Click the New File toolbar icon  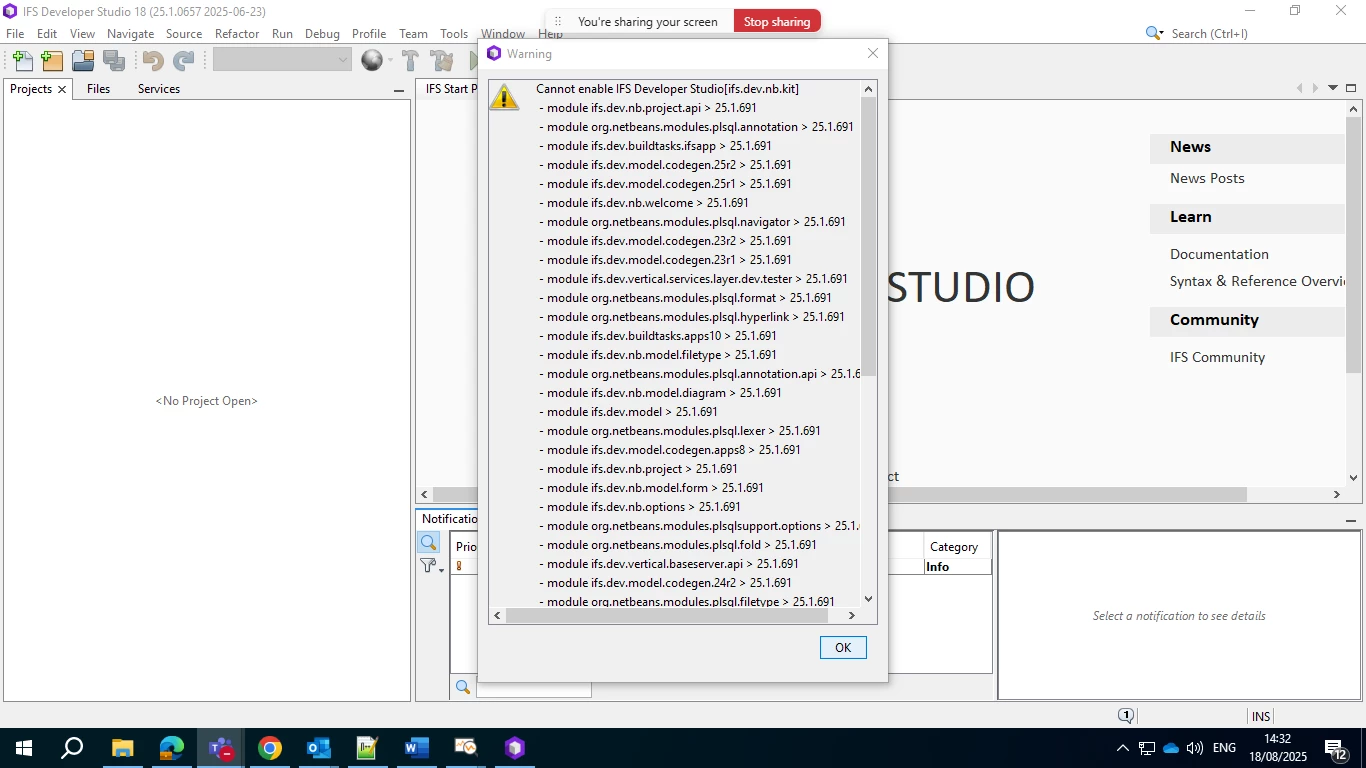(x=22, y=61)
